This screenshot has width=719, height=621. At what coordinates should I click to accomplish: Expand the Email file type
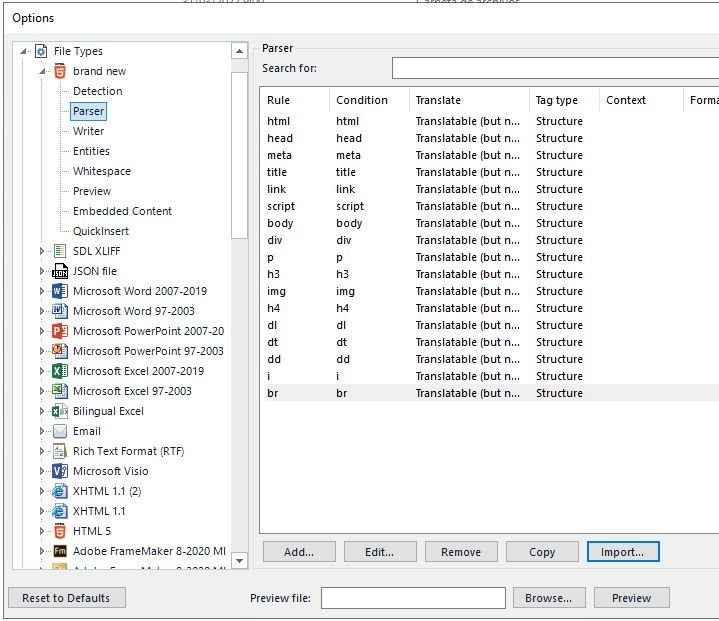(x=42, y=431)
